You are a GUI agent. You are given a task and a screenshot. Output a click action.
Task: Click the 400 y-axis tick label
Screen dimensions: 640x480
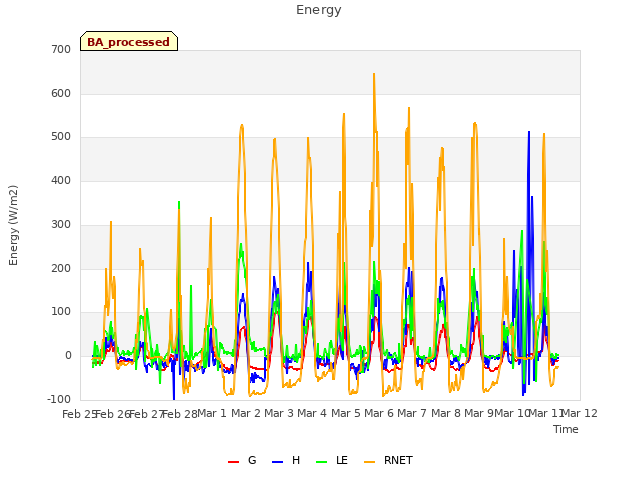click(61, 181)
